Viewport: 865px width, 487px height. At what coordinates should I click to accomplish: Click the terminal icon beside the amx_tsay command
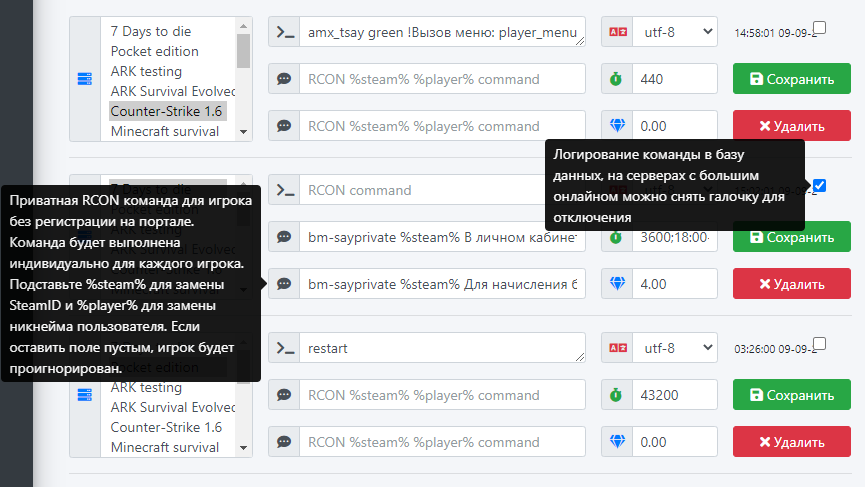(285, 32)
